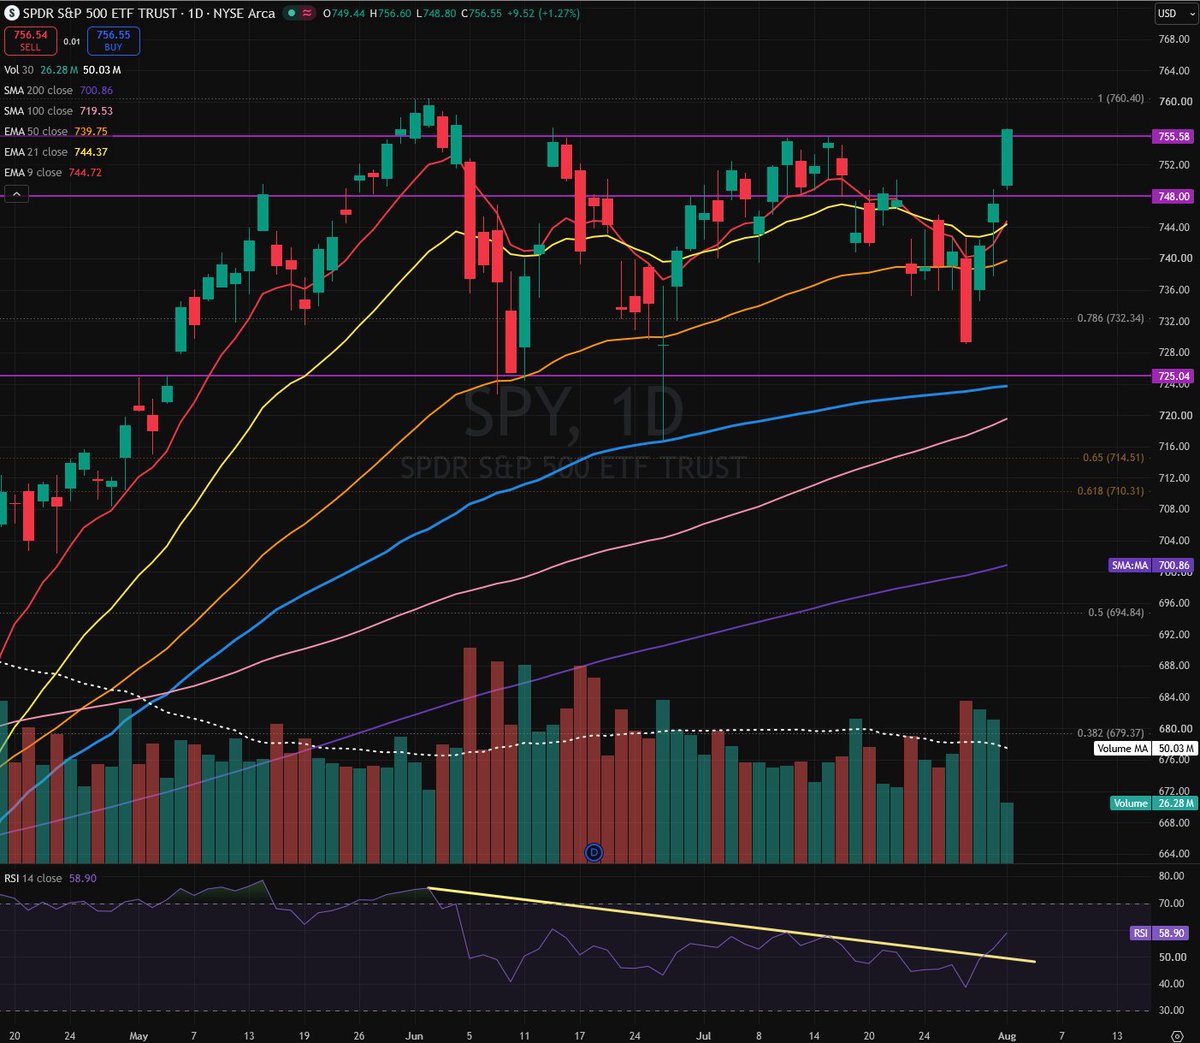Click the 748.00 horizontal line price label

click(1173, 196)
